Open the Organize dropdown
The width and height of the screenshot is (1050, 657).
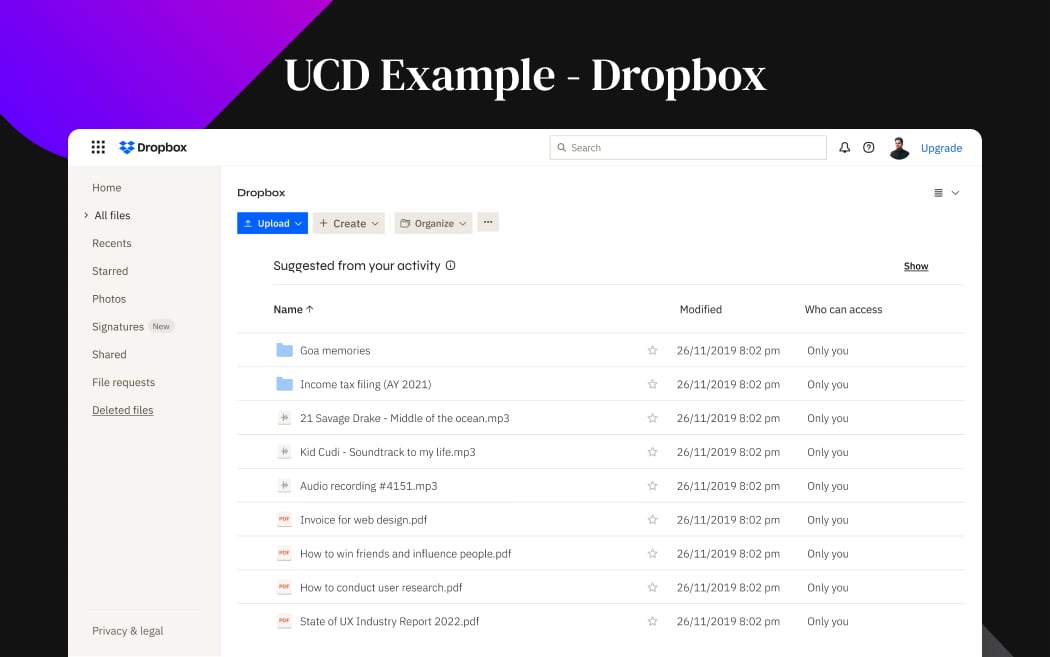(433, 223)
